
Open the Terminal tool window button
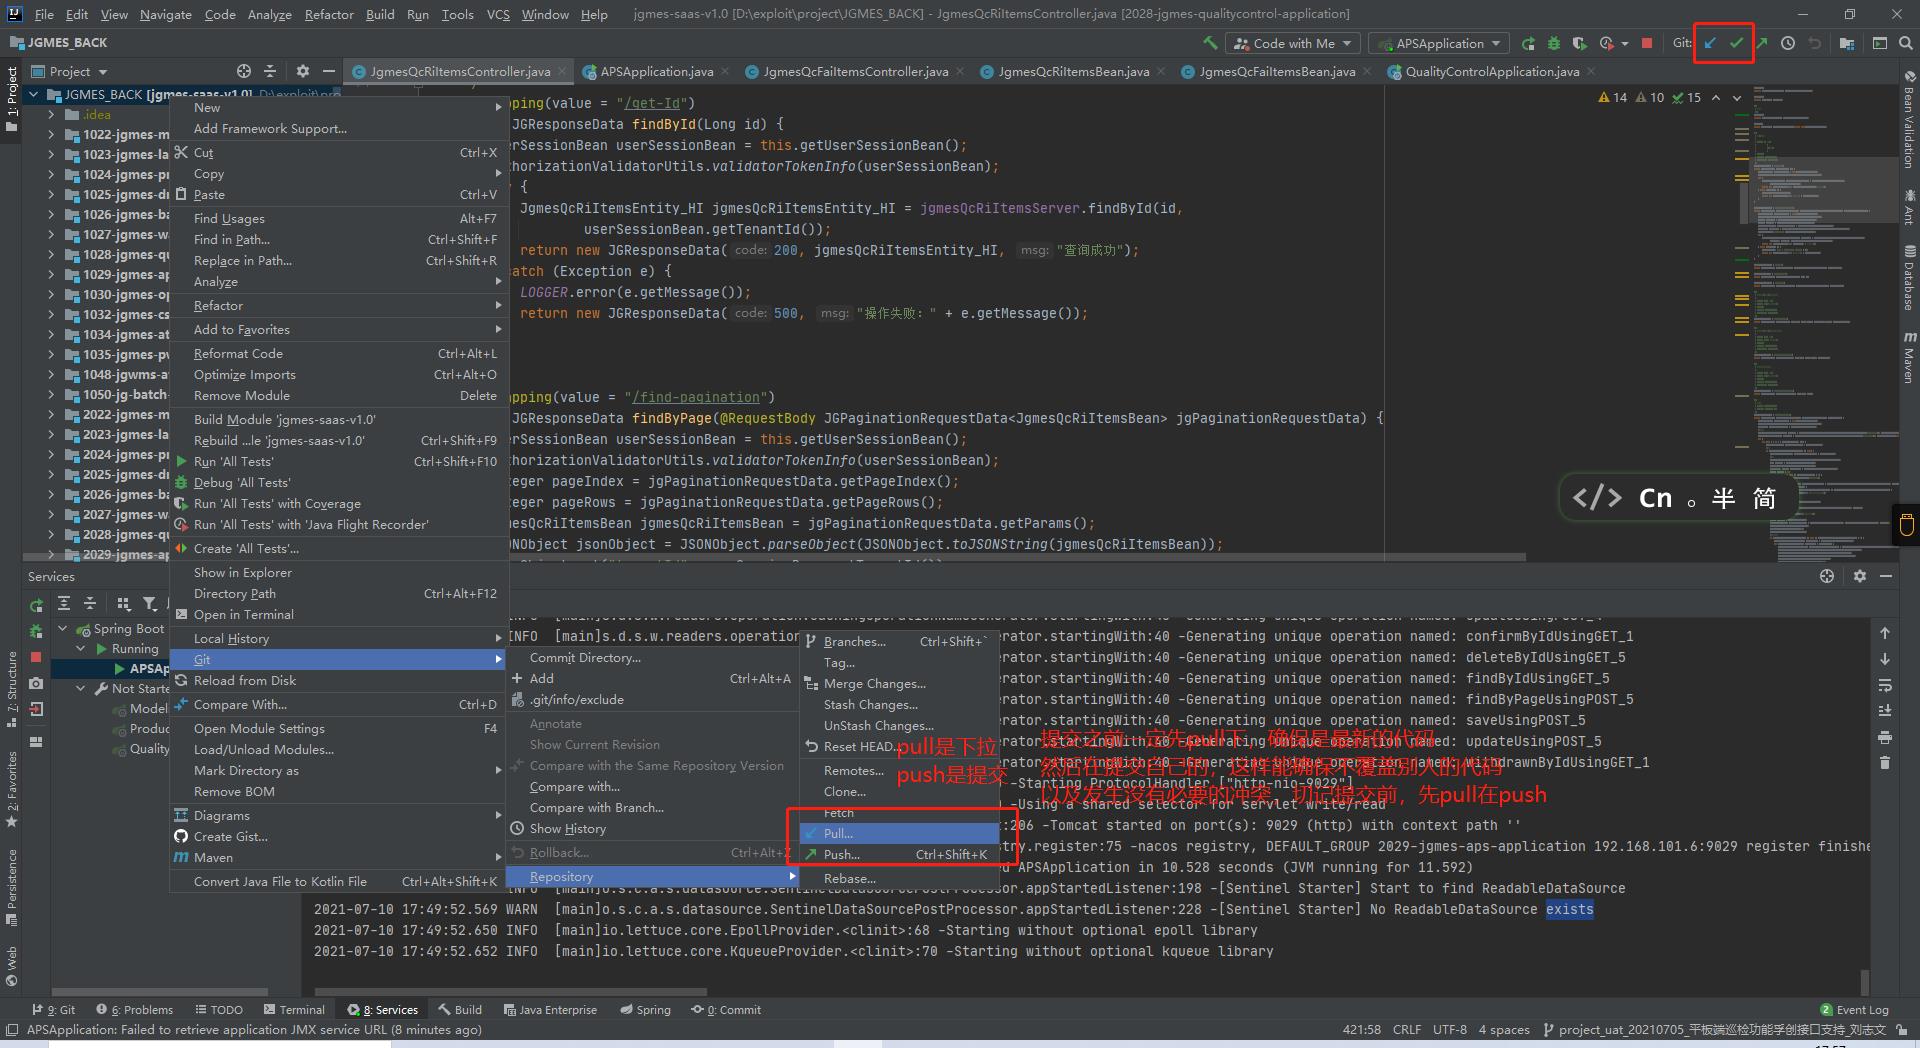pos(294,1009)
